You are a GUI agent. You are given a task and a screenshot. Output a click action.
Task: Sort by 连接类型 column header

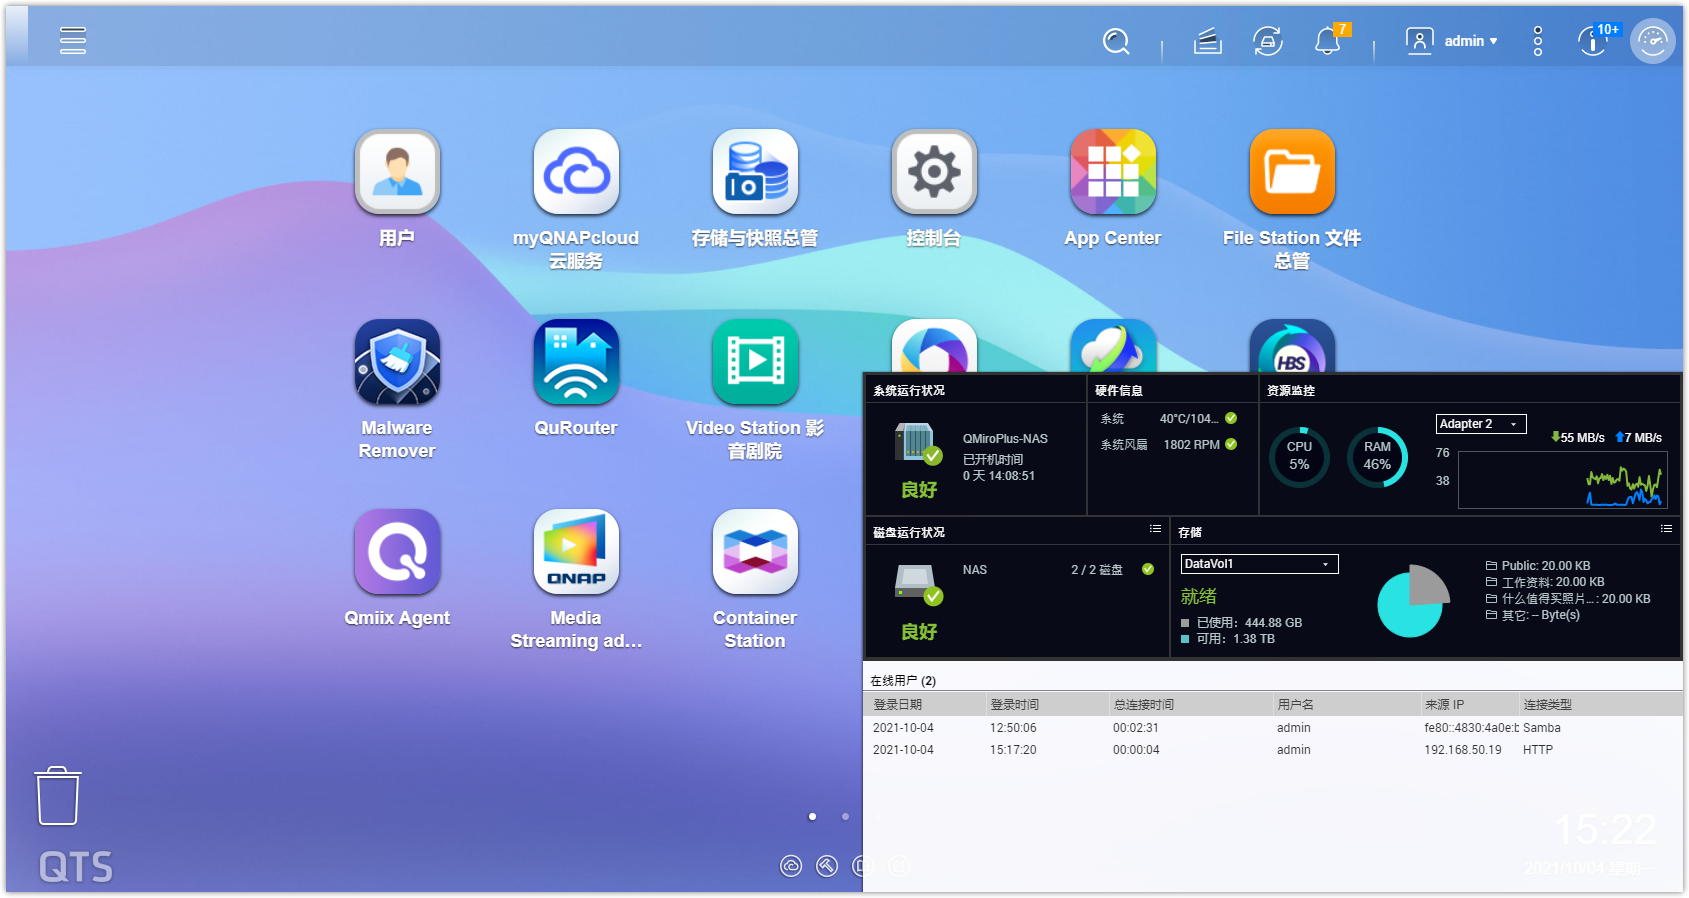click(1600, 705)
